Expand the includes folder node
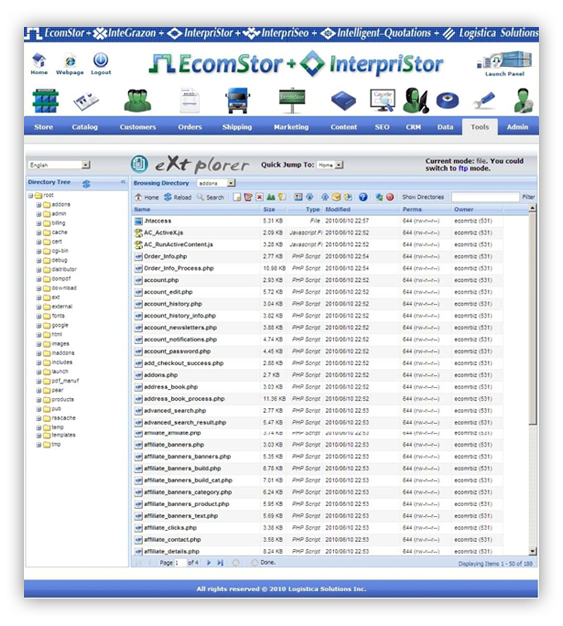The image size is (563, 626). (39, 363)
